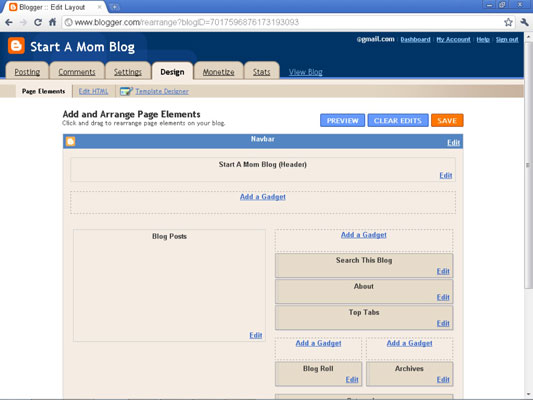Edit the Start A Mom Blog header
The width and height of the screenshot is (533, 400).
coord(446,175)
